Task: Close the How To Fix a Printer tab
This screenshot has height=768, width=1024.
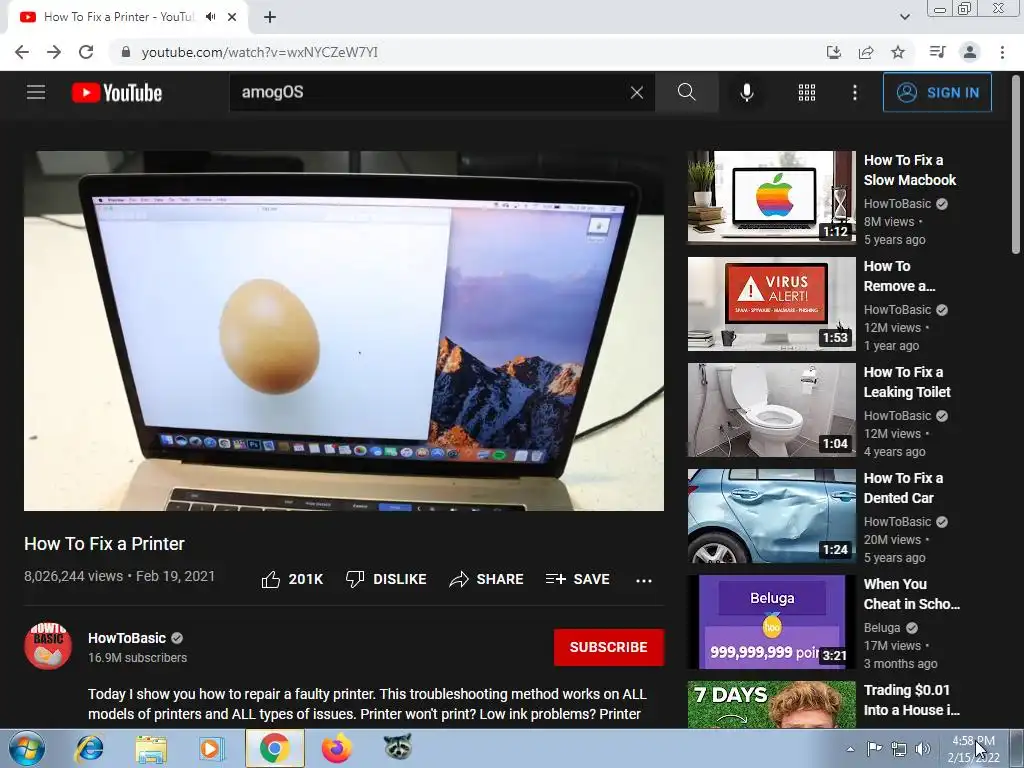Action: click(232, 17)
